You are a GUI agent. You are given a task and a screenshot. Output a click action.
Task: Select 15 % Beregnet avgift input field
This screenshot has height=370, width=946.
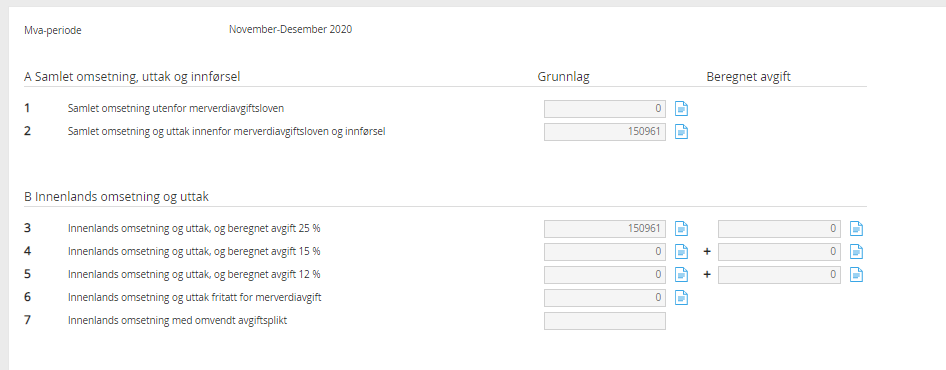[779, 252]
